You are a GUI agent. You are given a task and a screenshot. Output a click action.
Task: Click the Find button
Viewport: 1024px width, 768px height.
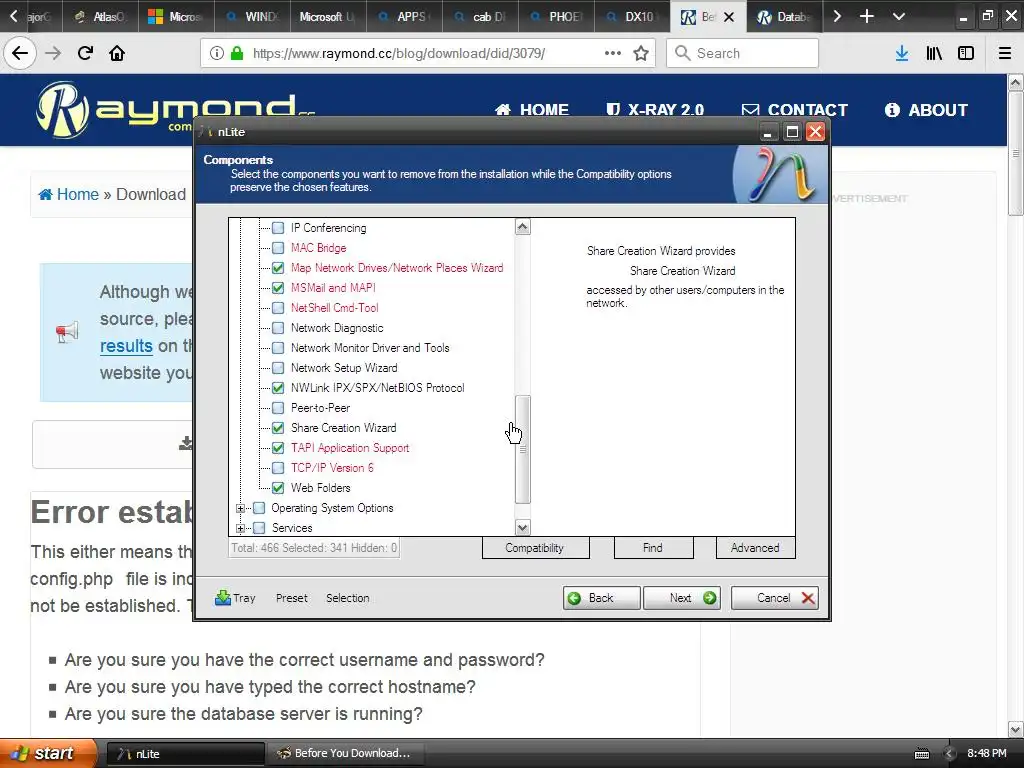653,548
